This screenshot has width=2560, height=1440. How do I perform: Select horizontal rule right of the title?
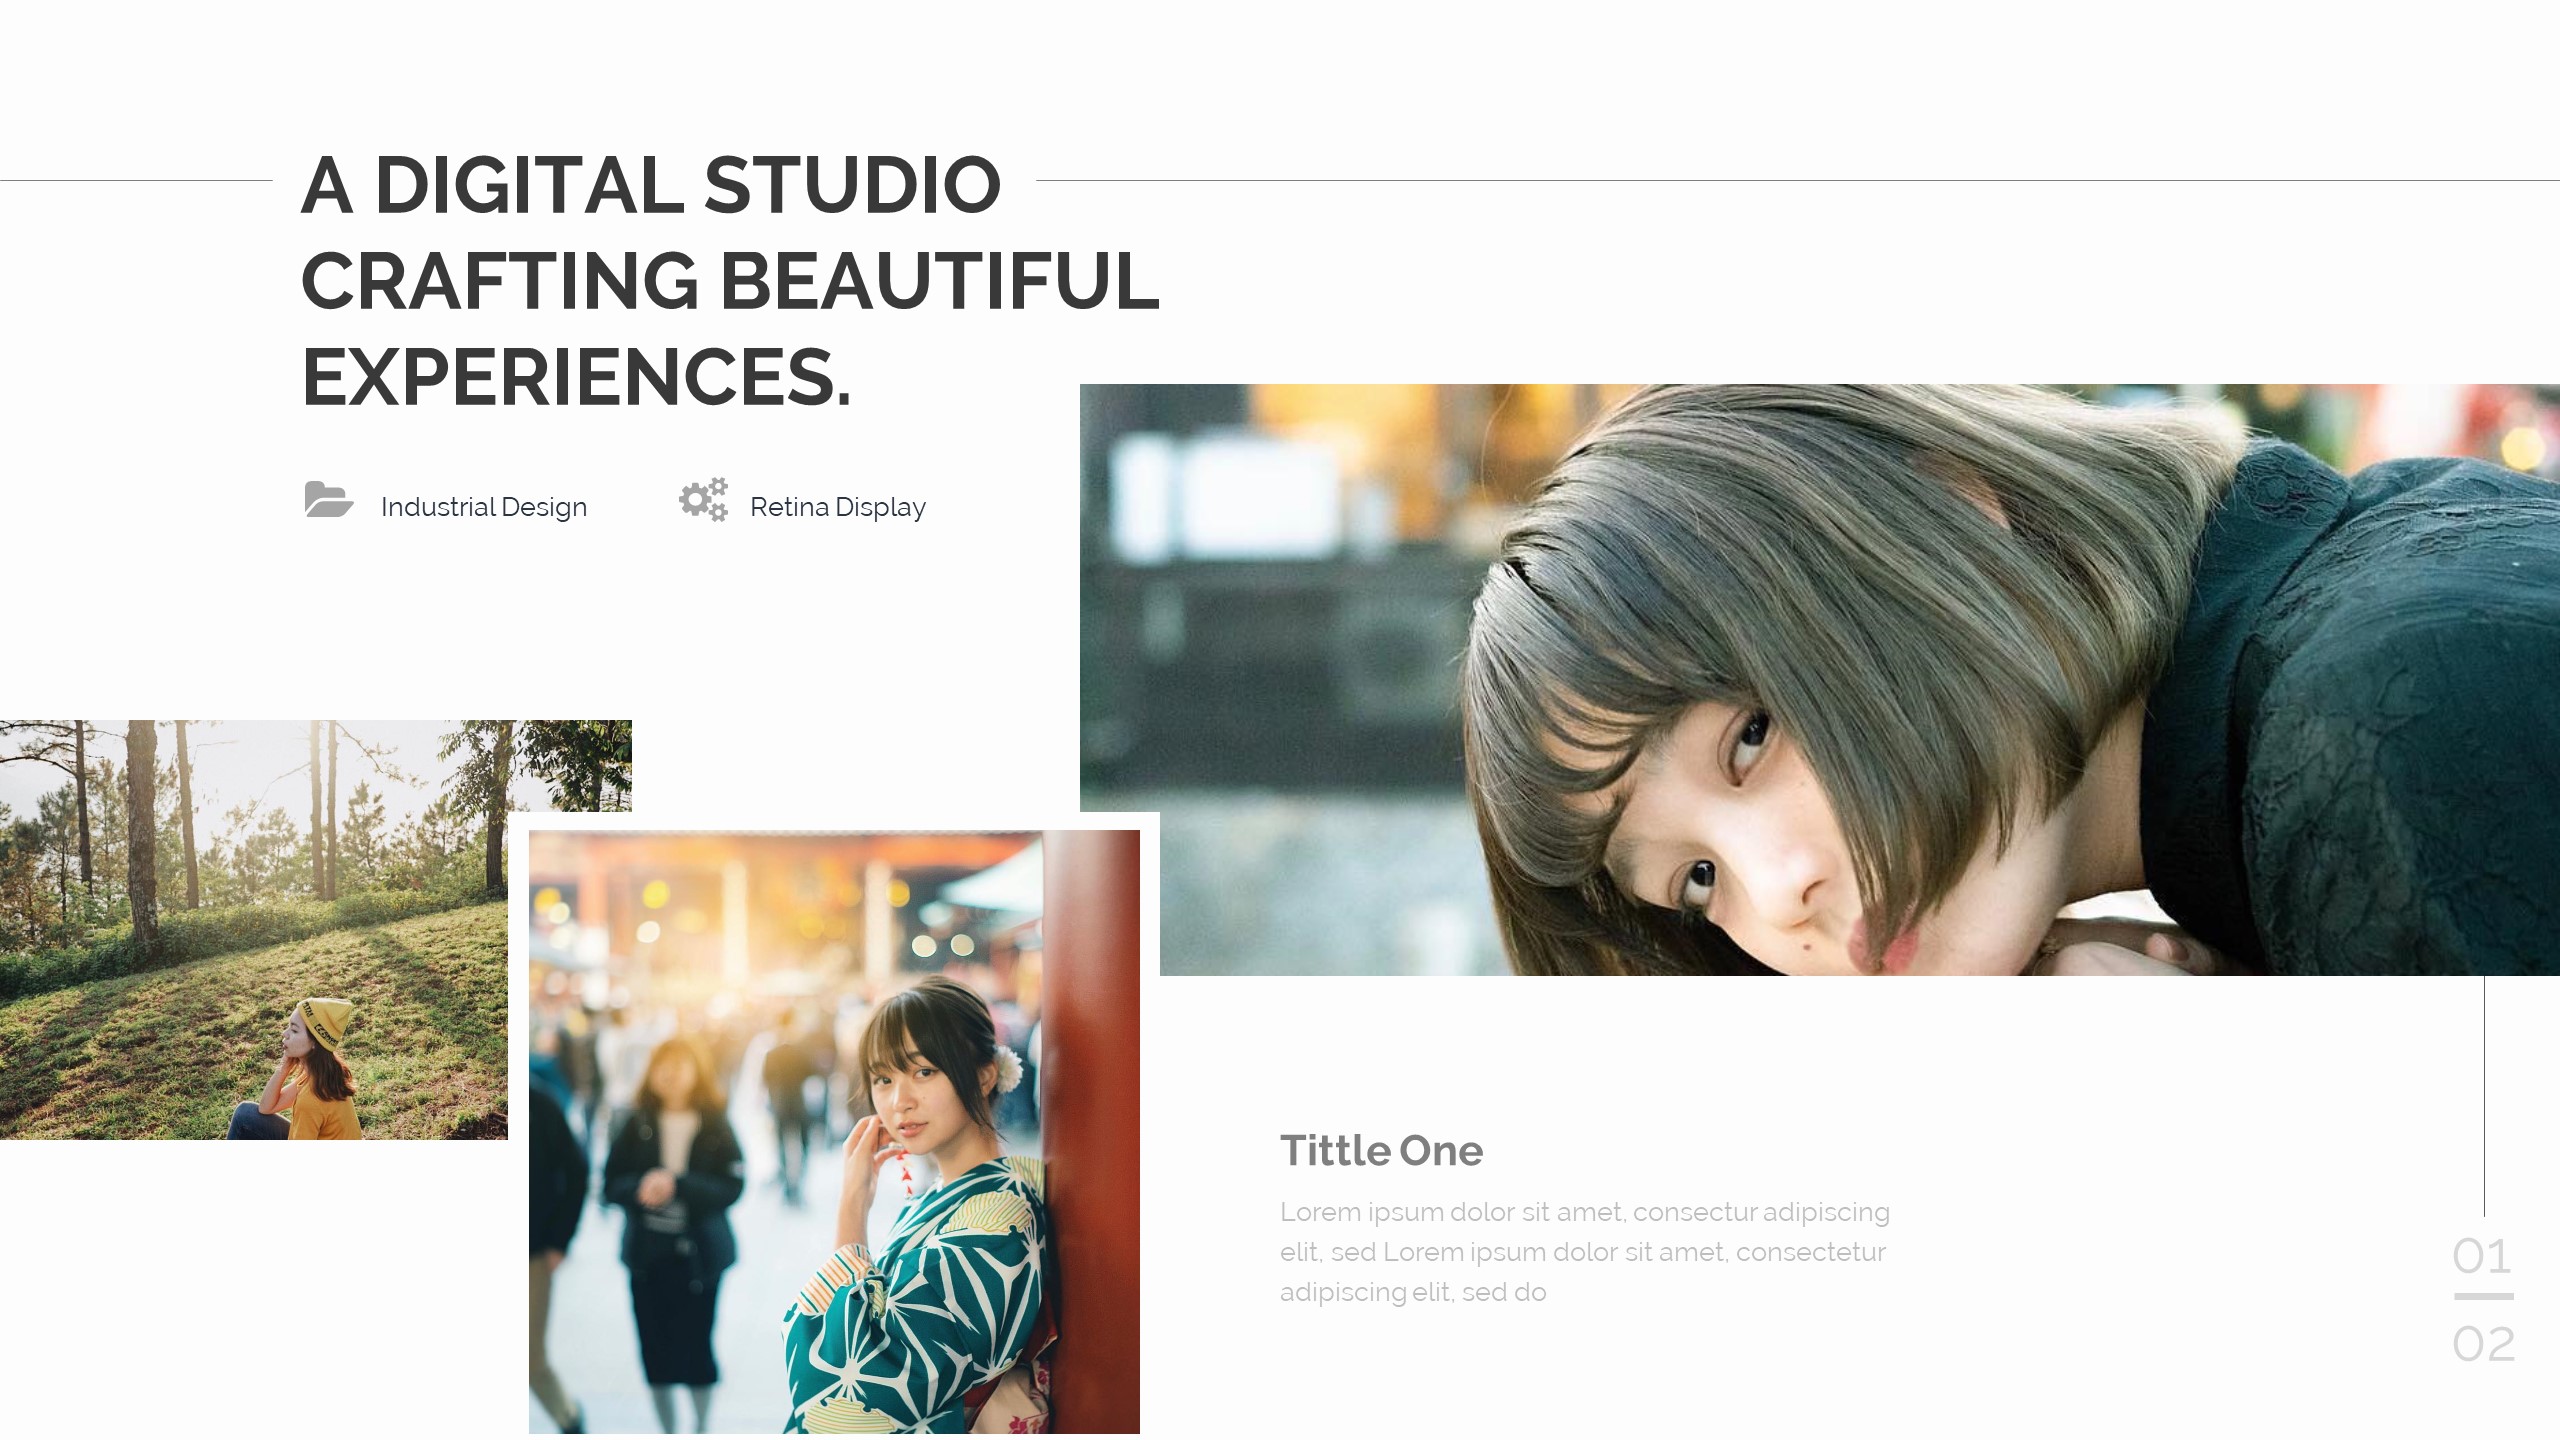[x=1800, y=181]
